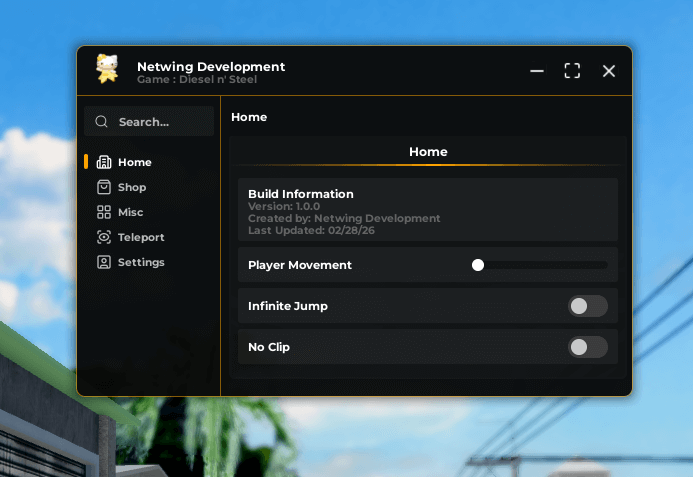Go to the Teleport label in the sidebar

141,237
